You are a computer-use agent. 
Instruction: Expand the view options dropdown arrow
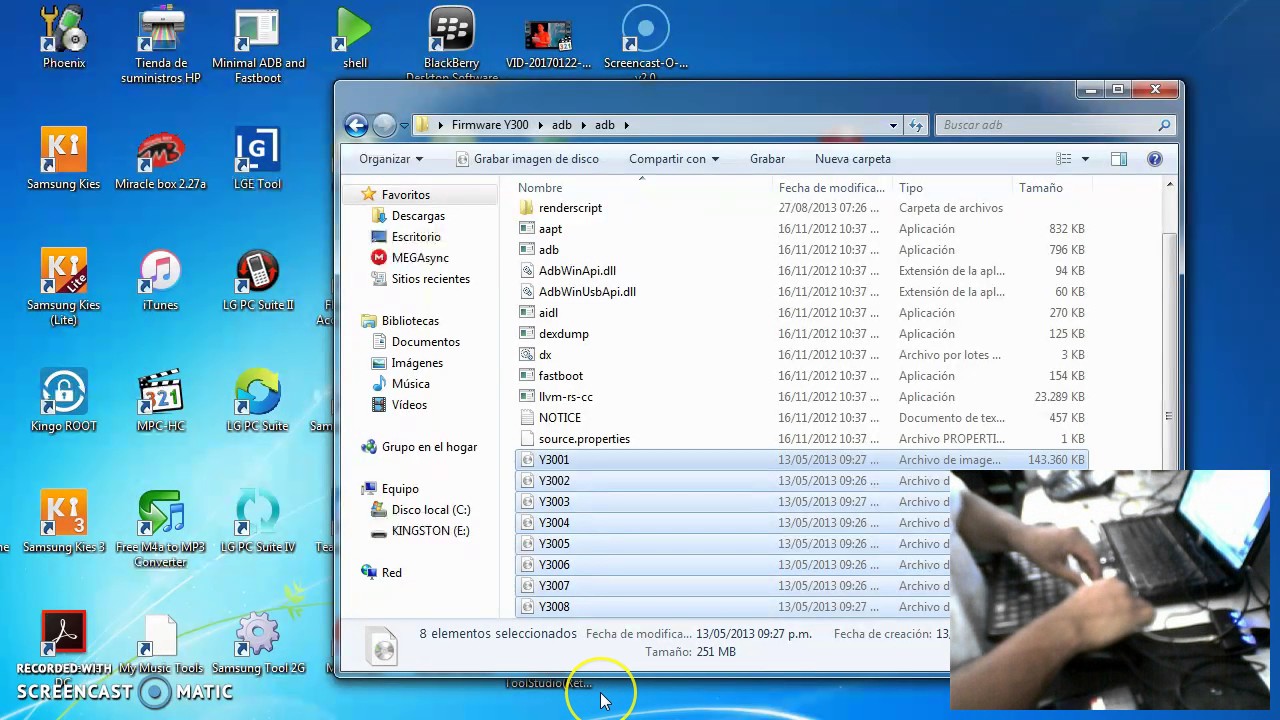1085,159
